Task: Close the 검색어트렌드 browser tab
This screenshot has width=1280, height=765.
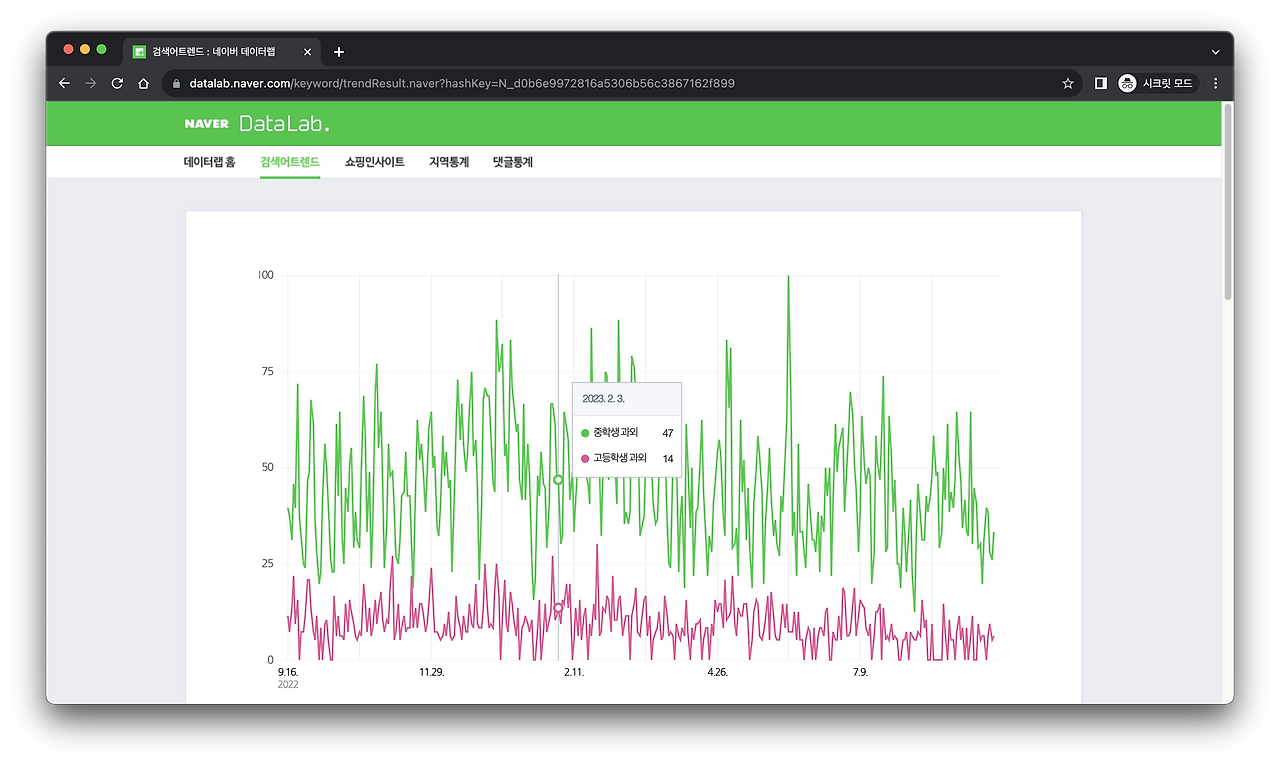Action: click(307, 51)
